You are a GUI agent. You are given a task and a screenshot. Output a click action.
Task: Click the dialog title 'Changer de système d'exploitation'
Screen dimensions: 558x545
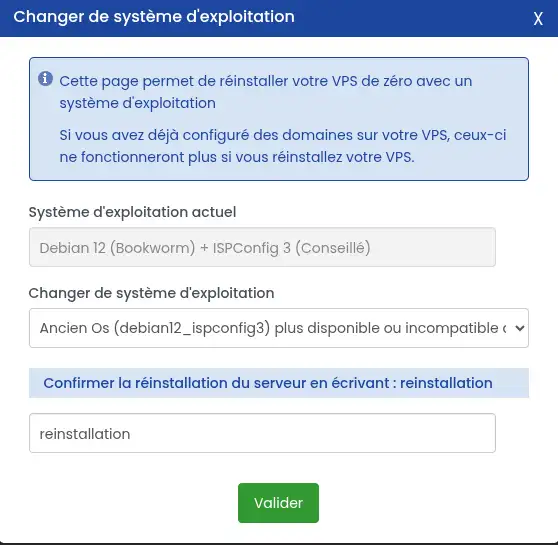[154, 17]
